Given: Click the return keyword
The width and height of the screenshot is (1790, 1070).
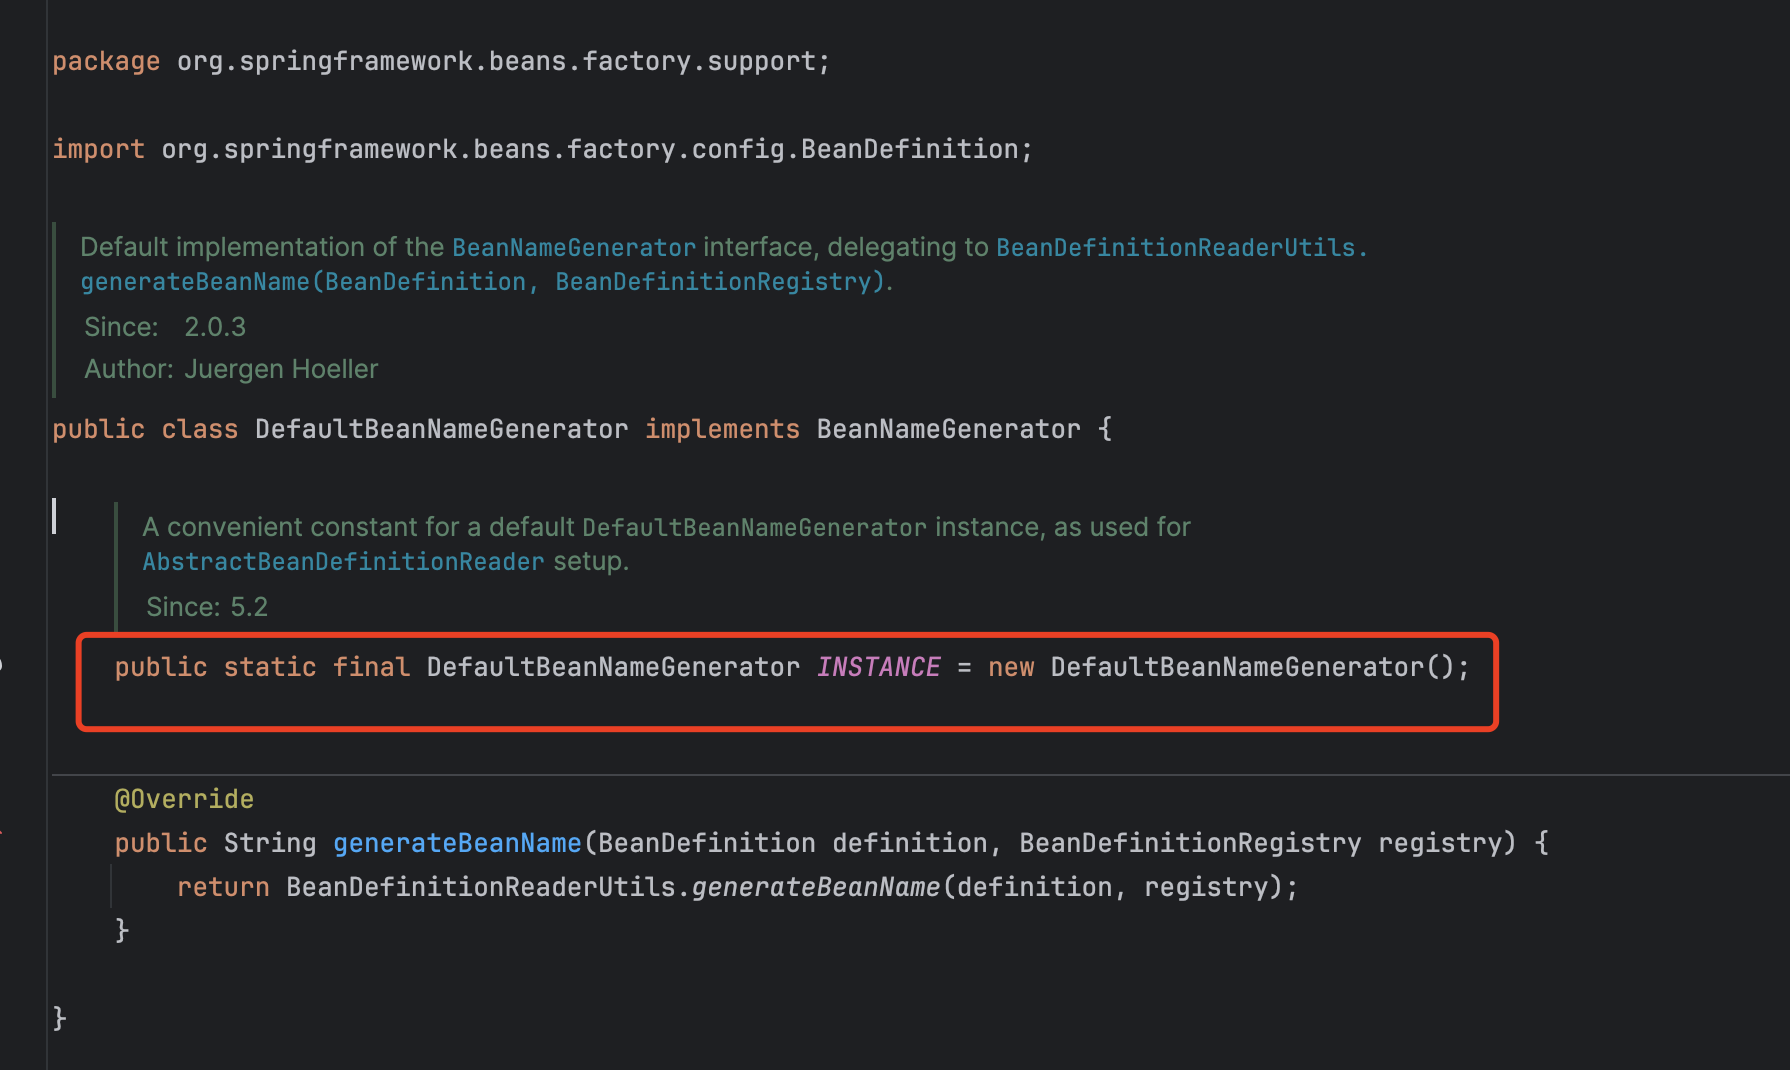Looking at the screenshot, I should click(223, 887).
